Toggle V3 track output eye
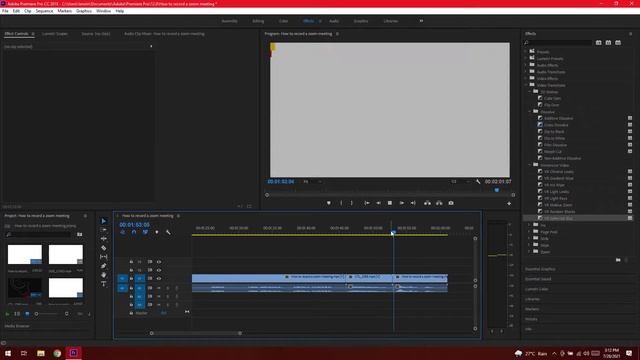The height and width of the screenshot is (360, 640). (x=159, y=262)
